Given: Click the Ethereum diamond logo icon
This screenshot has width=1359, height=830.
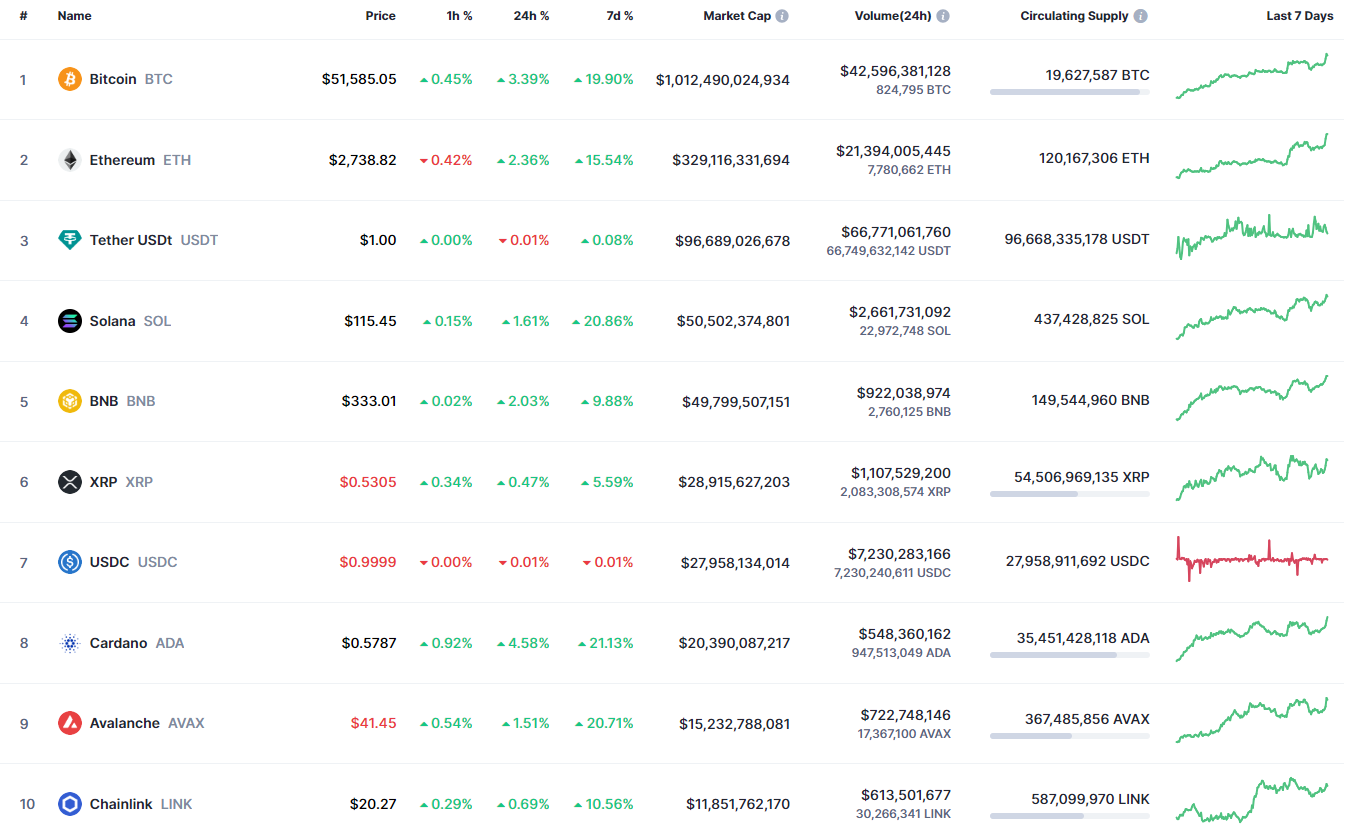Looking at the screenshot, I should [x=70, y=160].
